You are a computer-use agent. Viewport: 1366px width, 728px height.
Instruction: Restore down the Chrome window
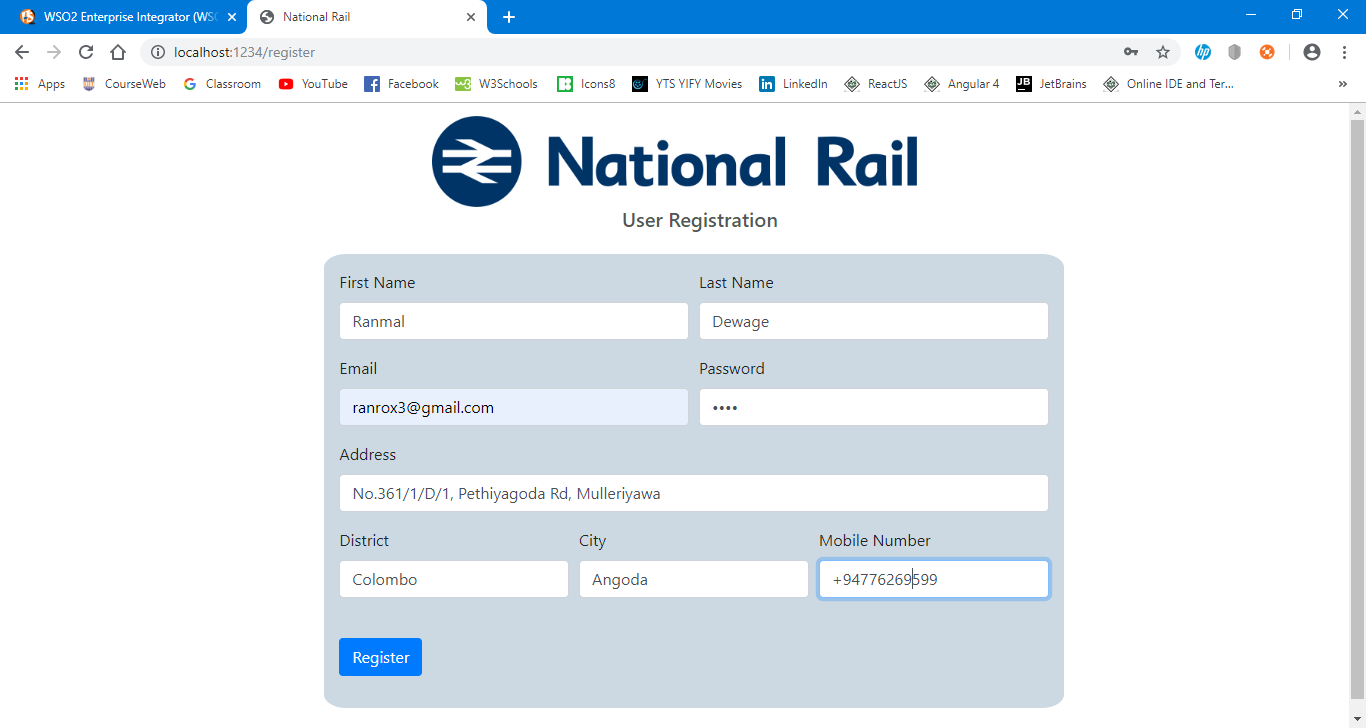coord(1297,15)
